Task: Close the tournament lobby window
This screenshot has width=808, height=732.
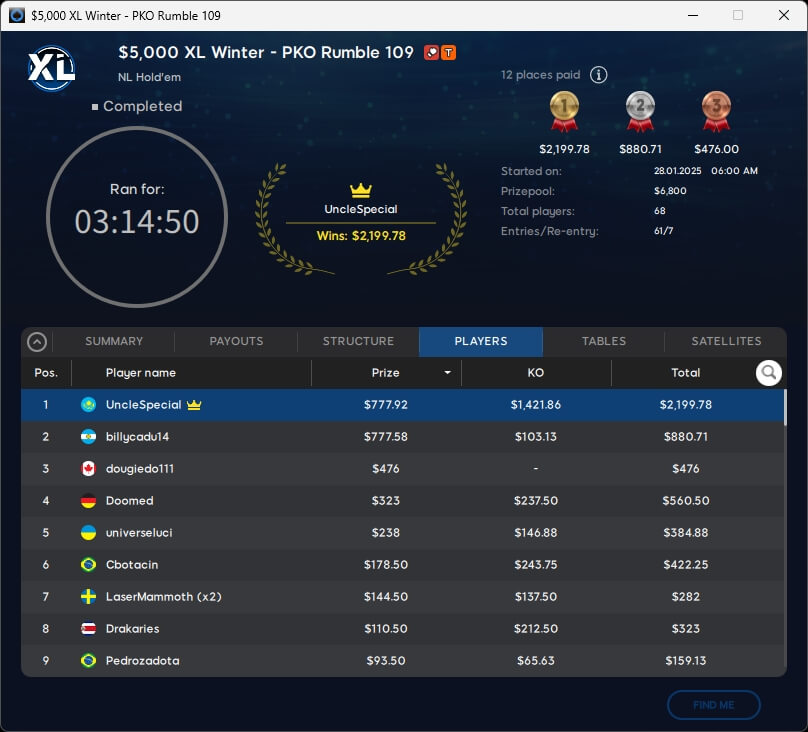Action: [784, 15]
